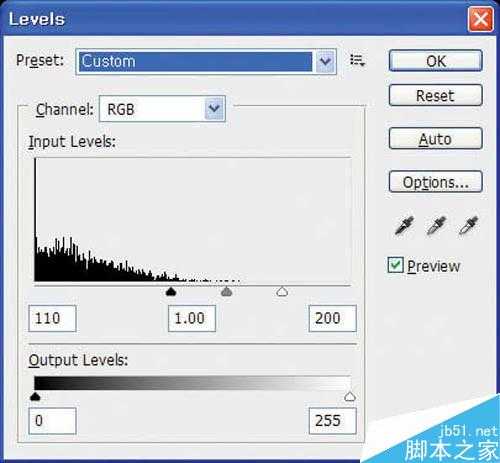Close the Levels dialog
Screen dimensions: 500x463
coord(480,19)
